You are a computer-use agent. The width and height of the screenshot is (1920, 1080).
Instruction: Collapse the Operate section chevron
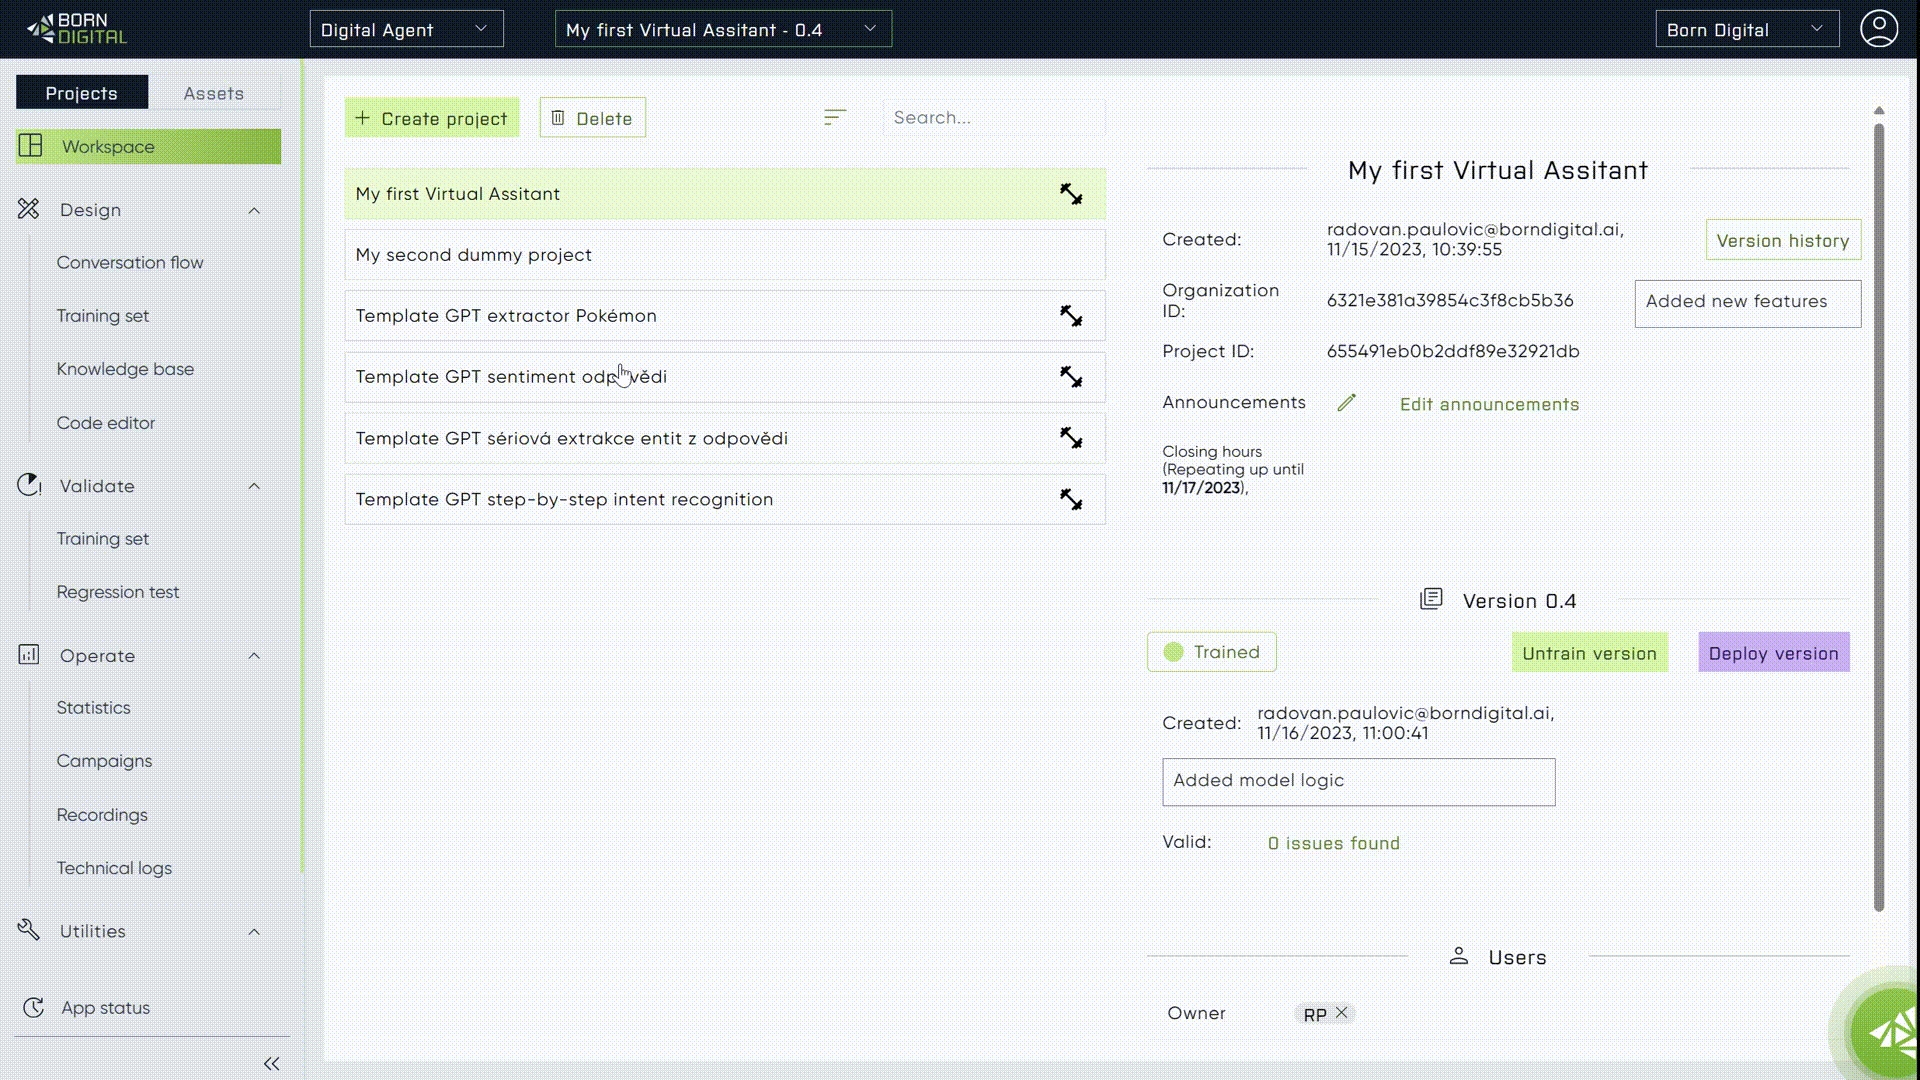[x=254, y=656]
